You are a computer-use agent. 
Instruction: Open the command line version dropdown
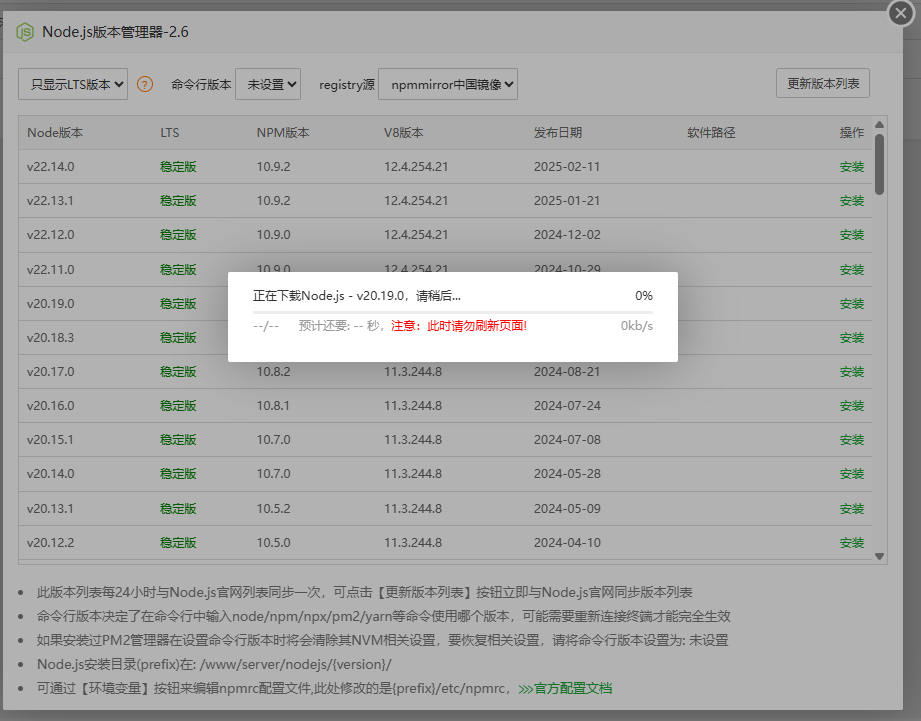pyautogui.click(x=268, y=84)
